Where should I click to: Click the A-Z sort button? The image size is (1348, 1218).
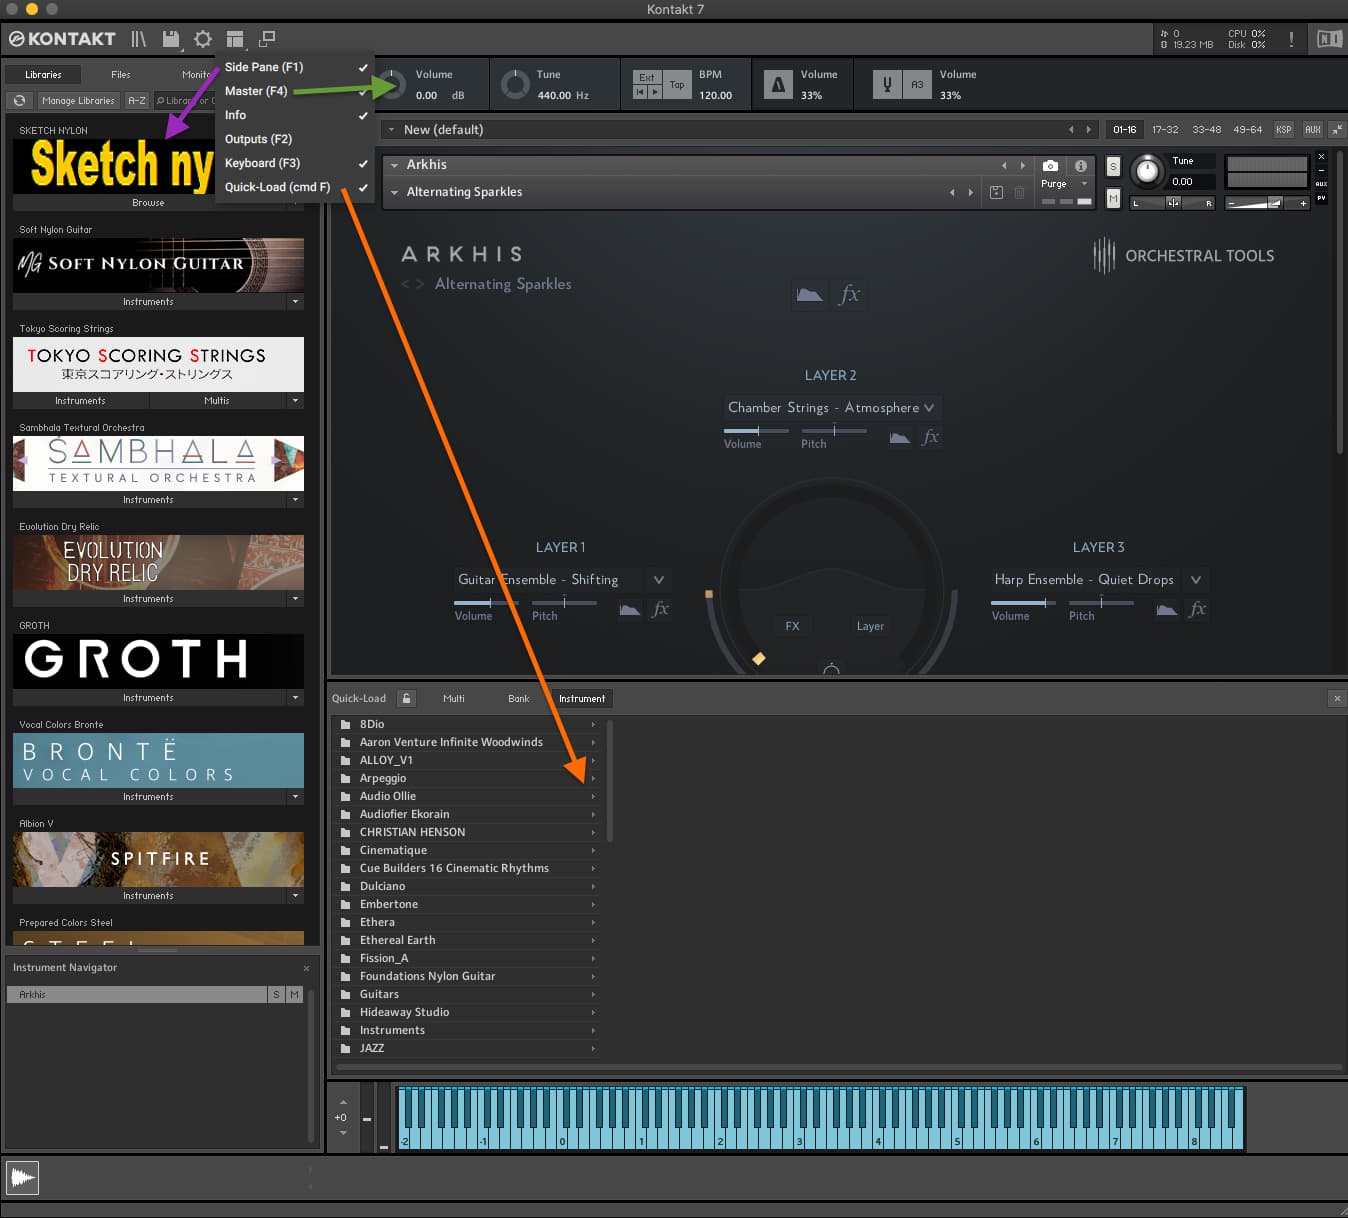pos(137,101)
